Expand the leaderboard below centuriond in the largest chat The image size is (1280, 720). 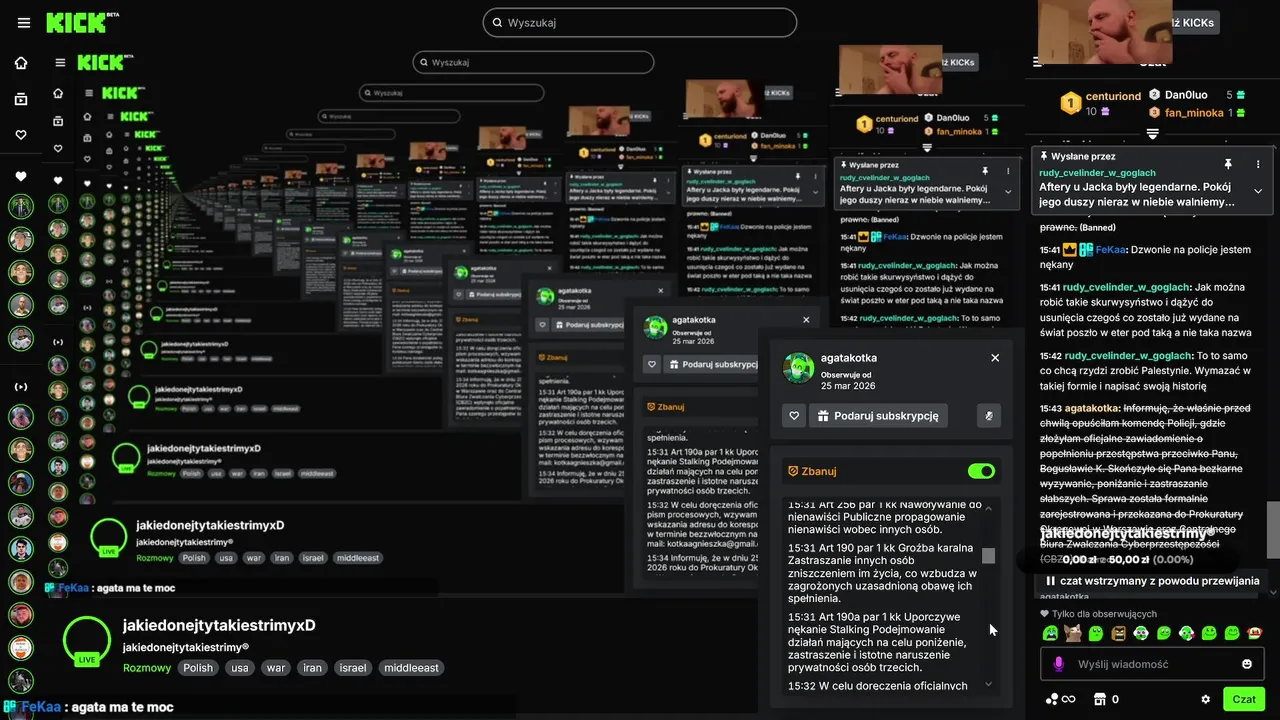1152,134
